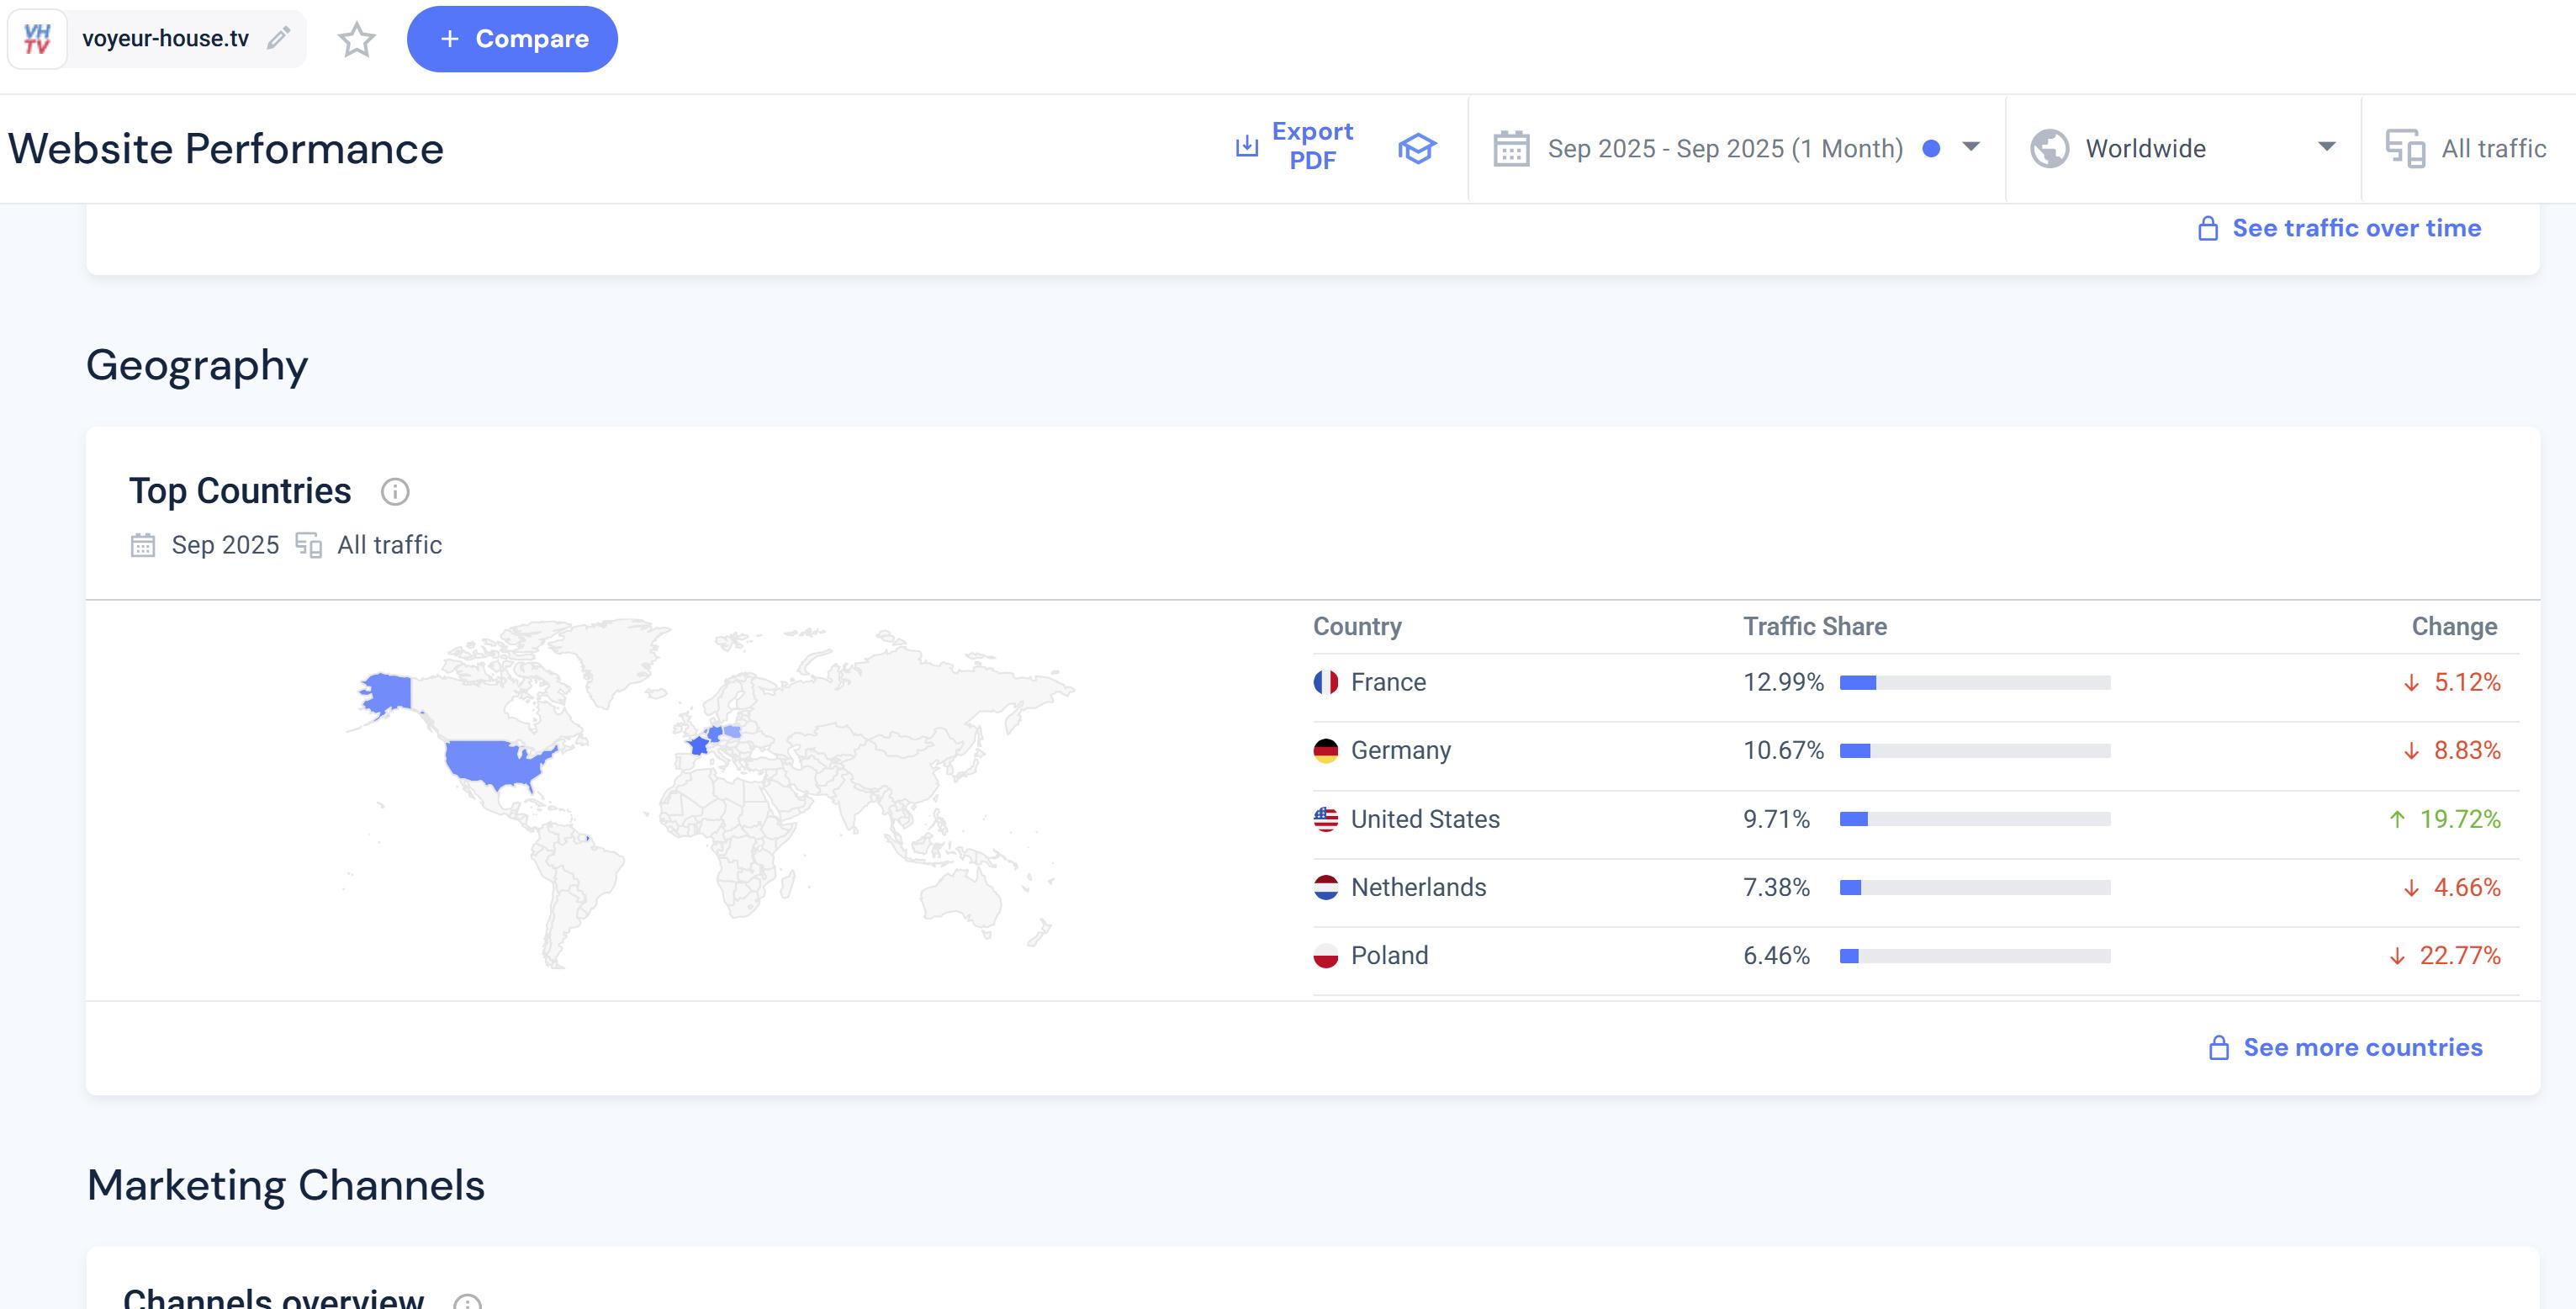Open the All traffic device filter
This screenshot has height=1309, width=2576.
2493,149
